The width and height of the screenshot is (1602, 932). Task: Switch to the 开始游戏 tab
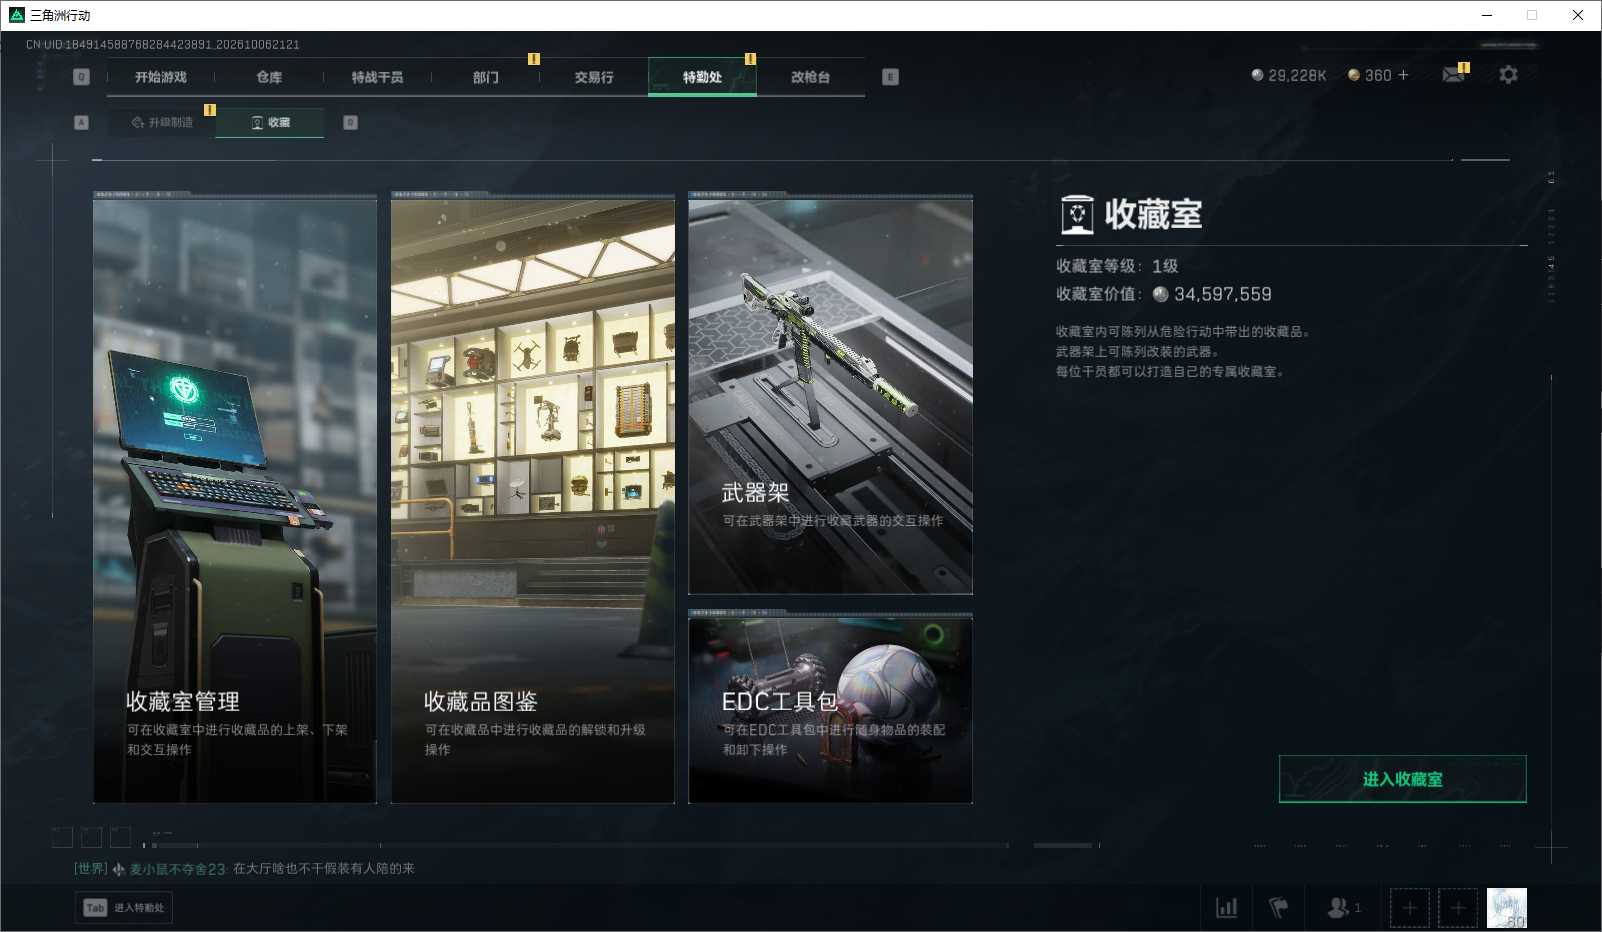pyautogui.click(x=161, y=77)
